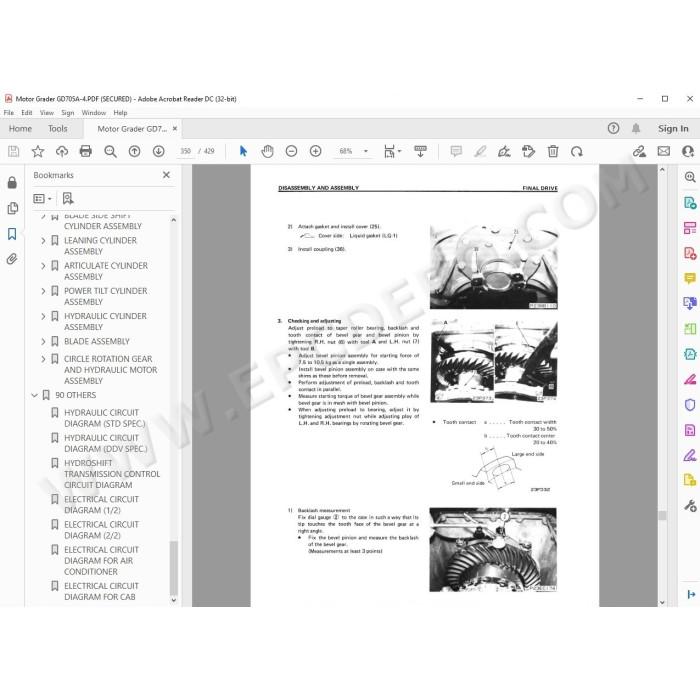Expand CIRCLE ROTATION GEAR bookmark
Viewport: 700px width, 700px height.
[43, 359]
